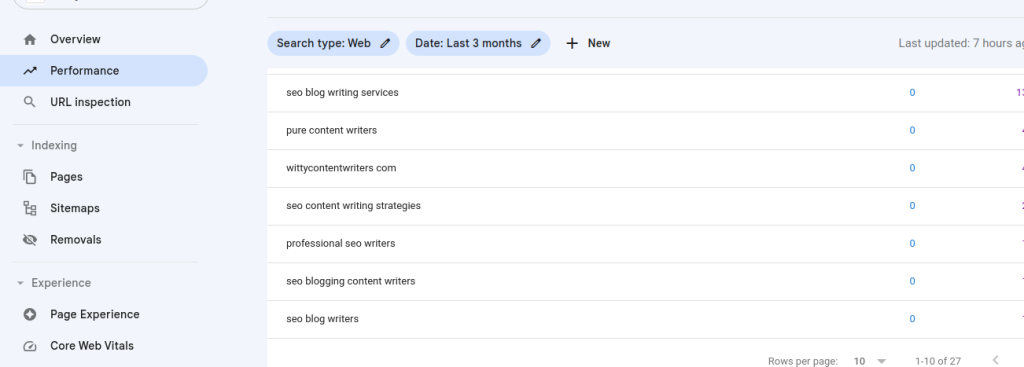
Task: Select query 'pure content writers'
Action: point(332,131)
